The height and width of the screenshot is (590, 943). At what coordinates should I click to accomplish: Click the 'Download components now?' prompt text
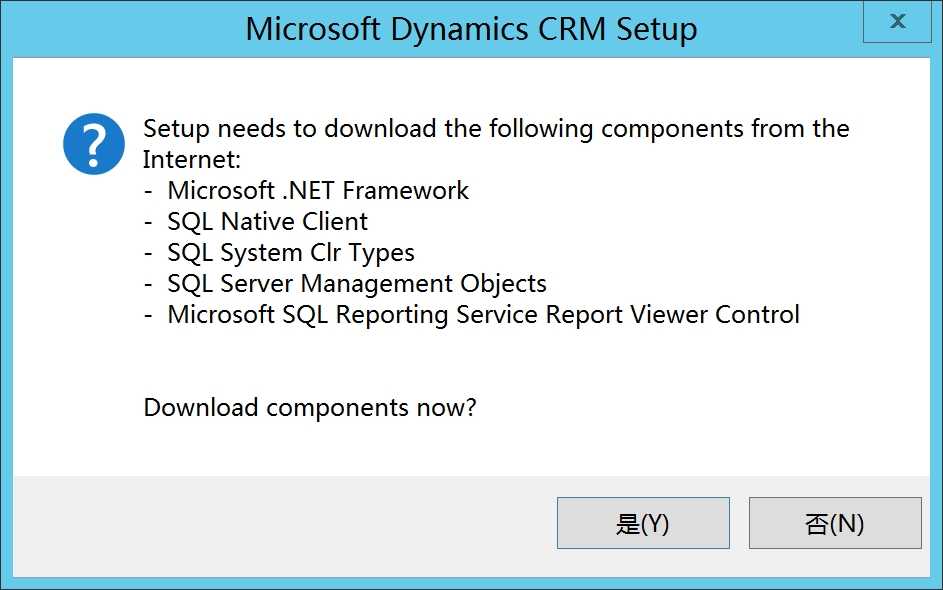coord(310,408)
